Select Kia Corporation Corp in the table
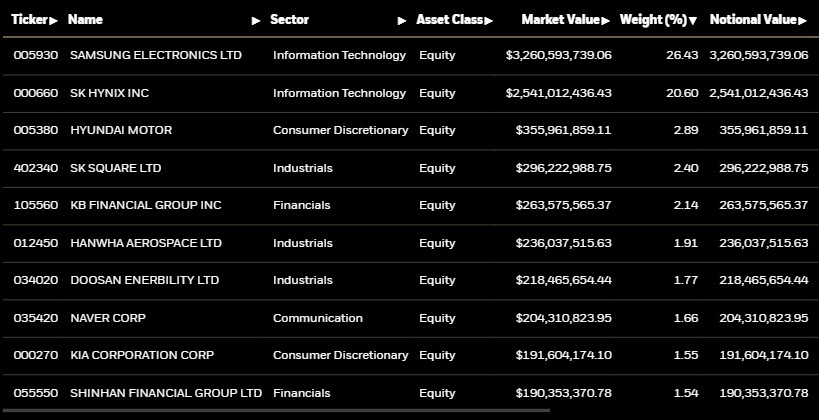Viewport: 819px width, 420px height. pyautogui.click(x=141, y=355)
